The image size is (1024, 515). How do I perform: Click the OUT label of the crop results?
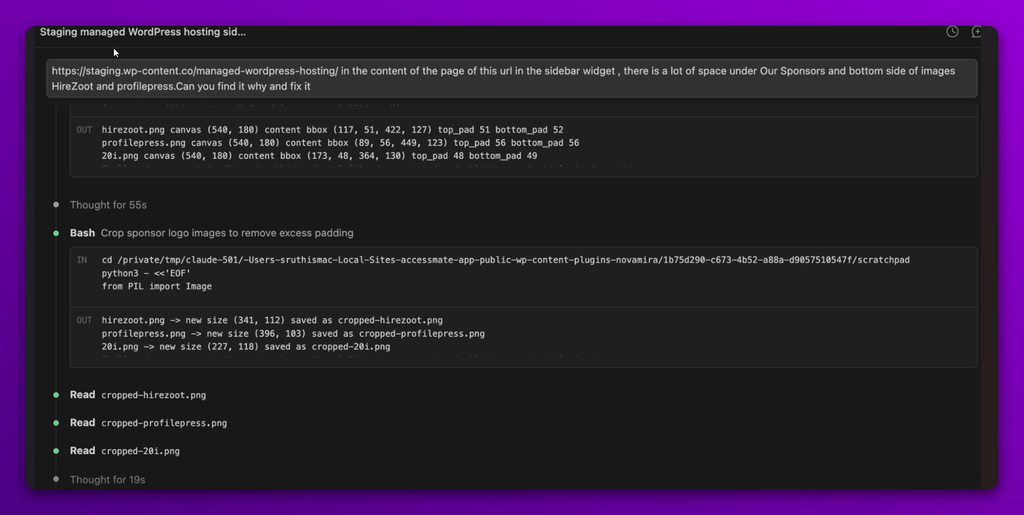[x=84, y=320]
